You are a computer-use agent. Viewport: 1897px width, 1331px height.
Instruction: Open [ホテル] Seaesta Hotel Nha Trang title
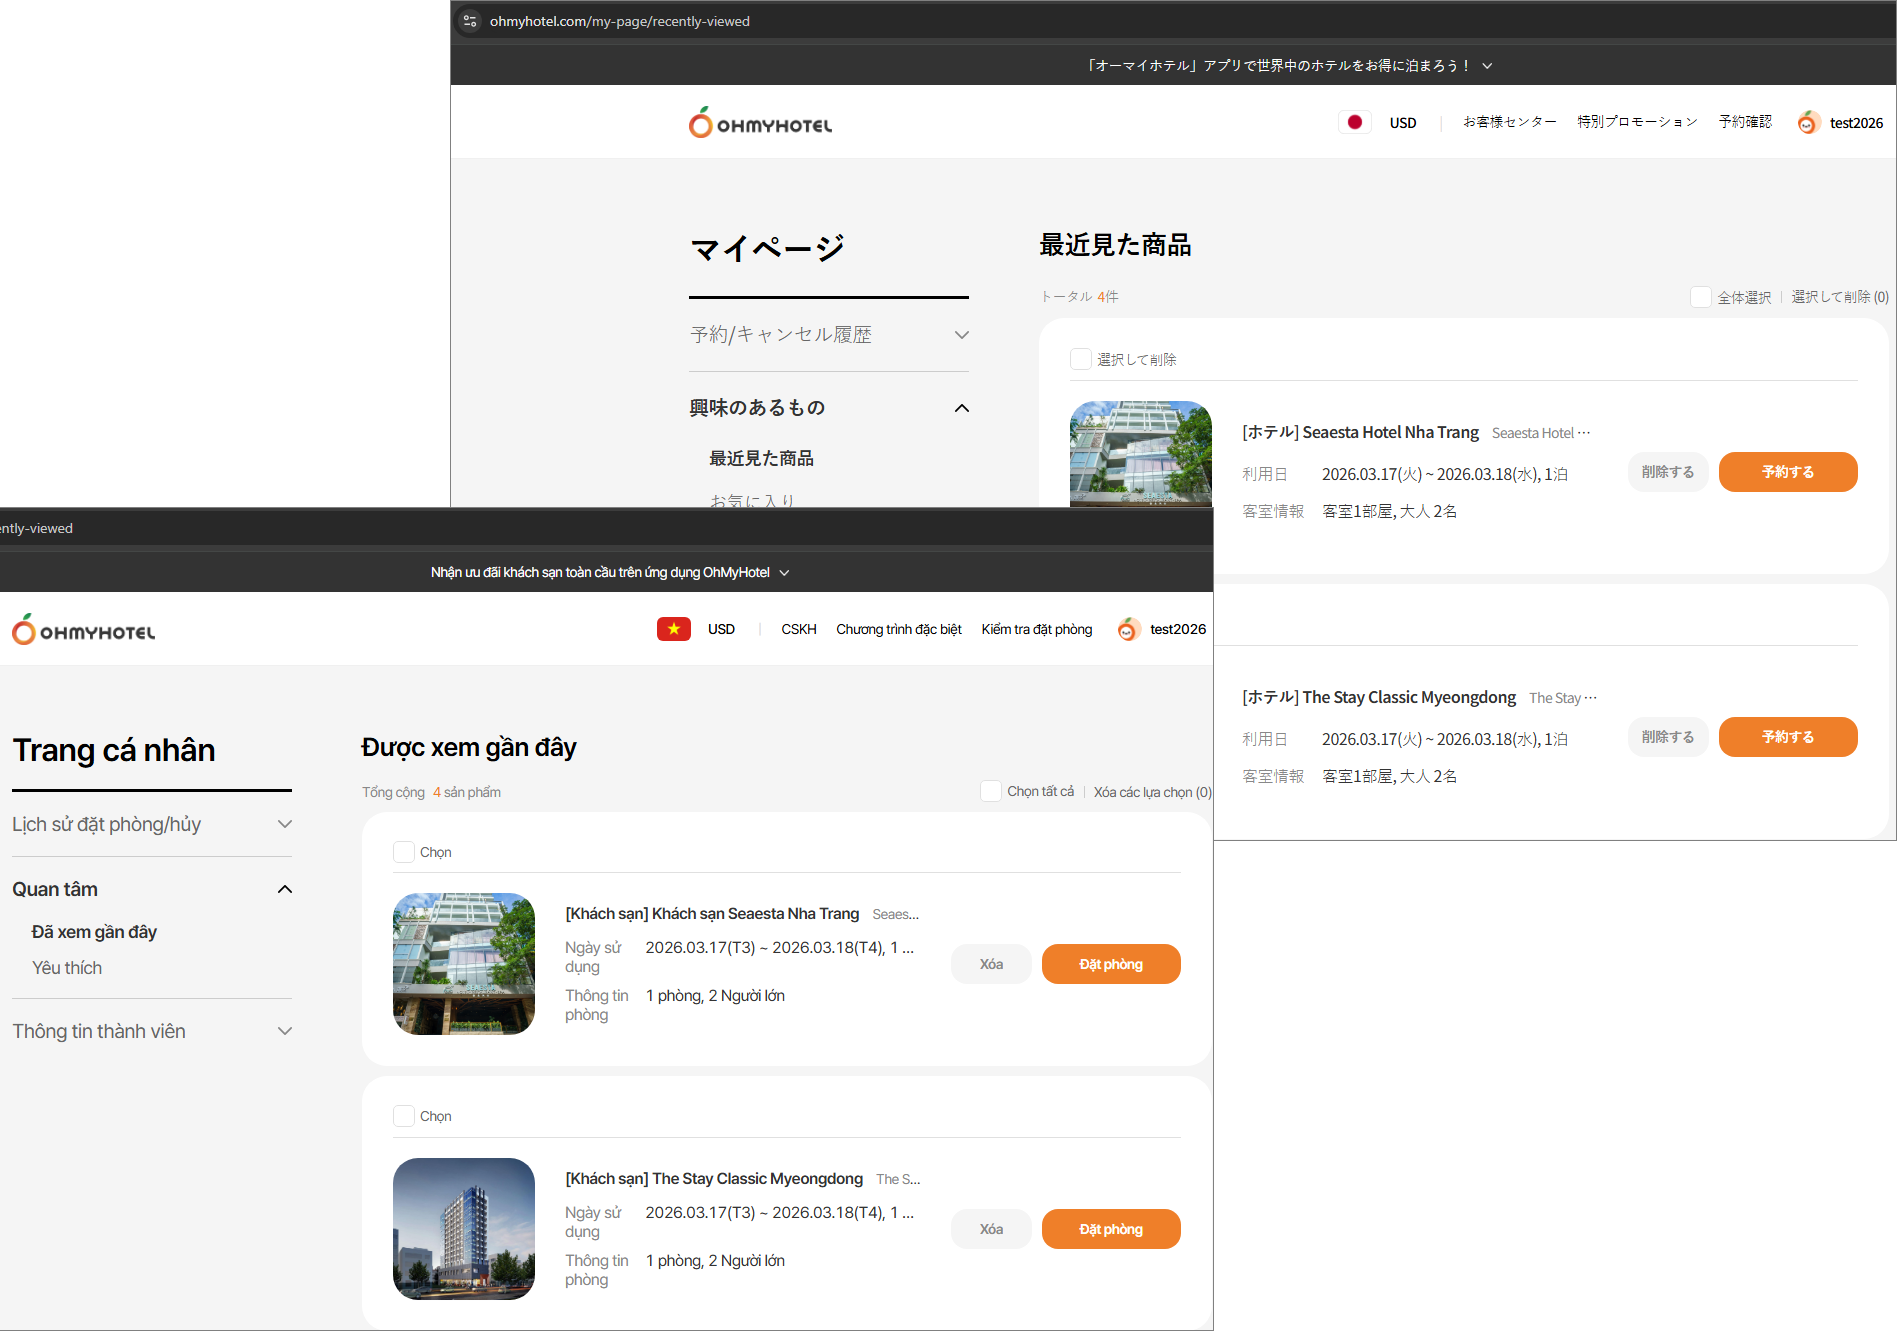coord(1360,432)
